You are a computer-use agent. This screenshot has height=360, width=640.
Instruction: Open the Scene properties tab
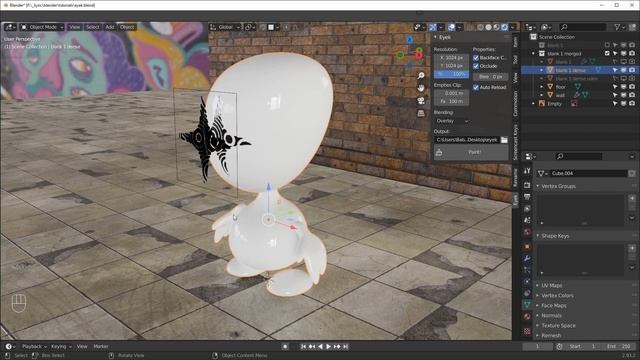pos(527,220)
